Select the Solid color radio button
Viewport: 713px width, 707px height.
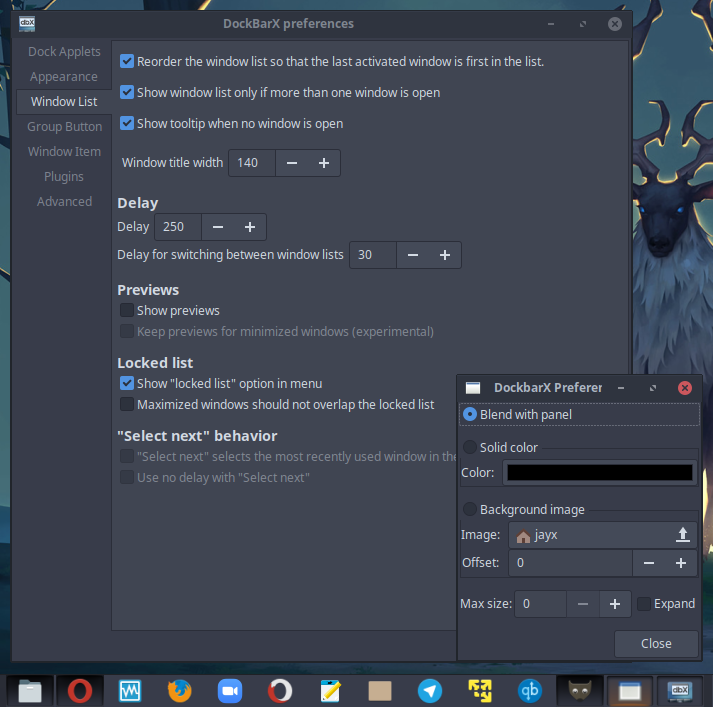[470, 447]
